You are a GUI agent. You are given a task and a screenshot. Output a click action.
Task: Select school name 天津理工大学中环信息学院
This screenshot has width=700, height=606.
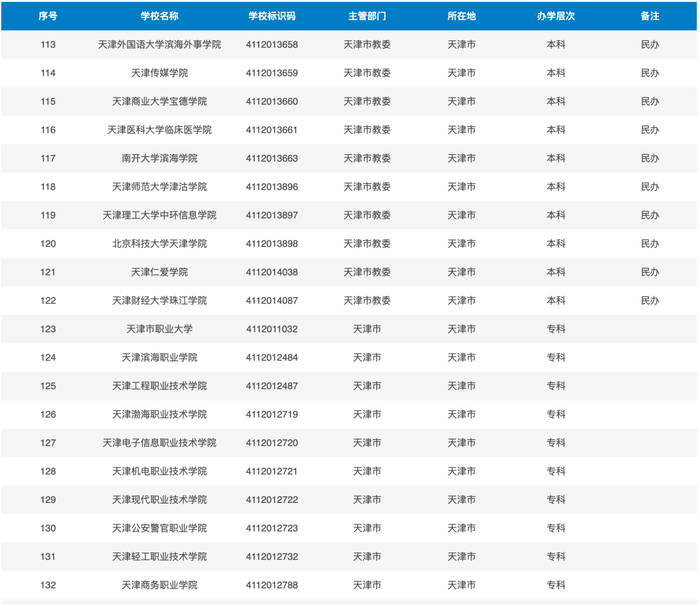[x=159, y=216]
